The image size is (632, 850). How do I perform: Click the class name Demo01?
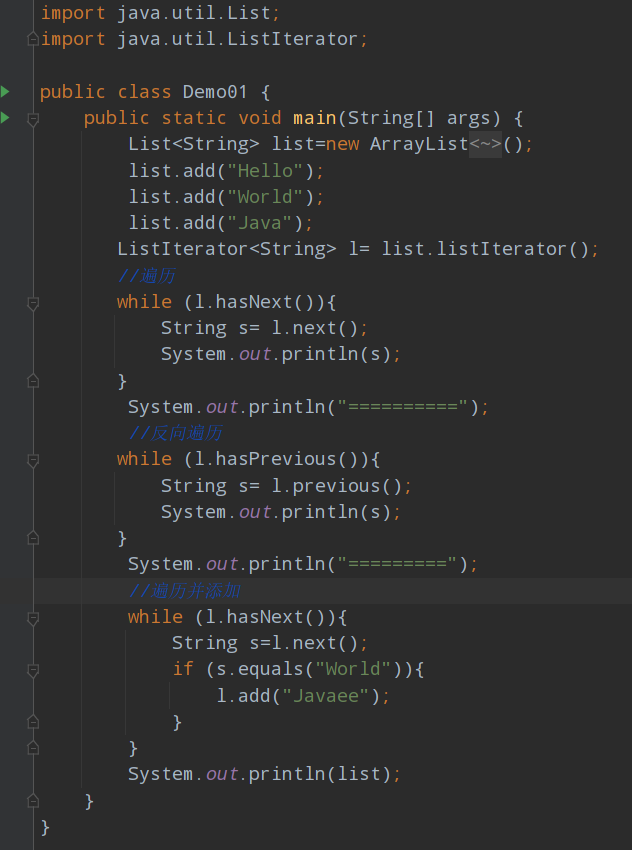coord(215,92)
